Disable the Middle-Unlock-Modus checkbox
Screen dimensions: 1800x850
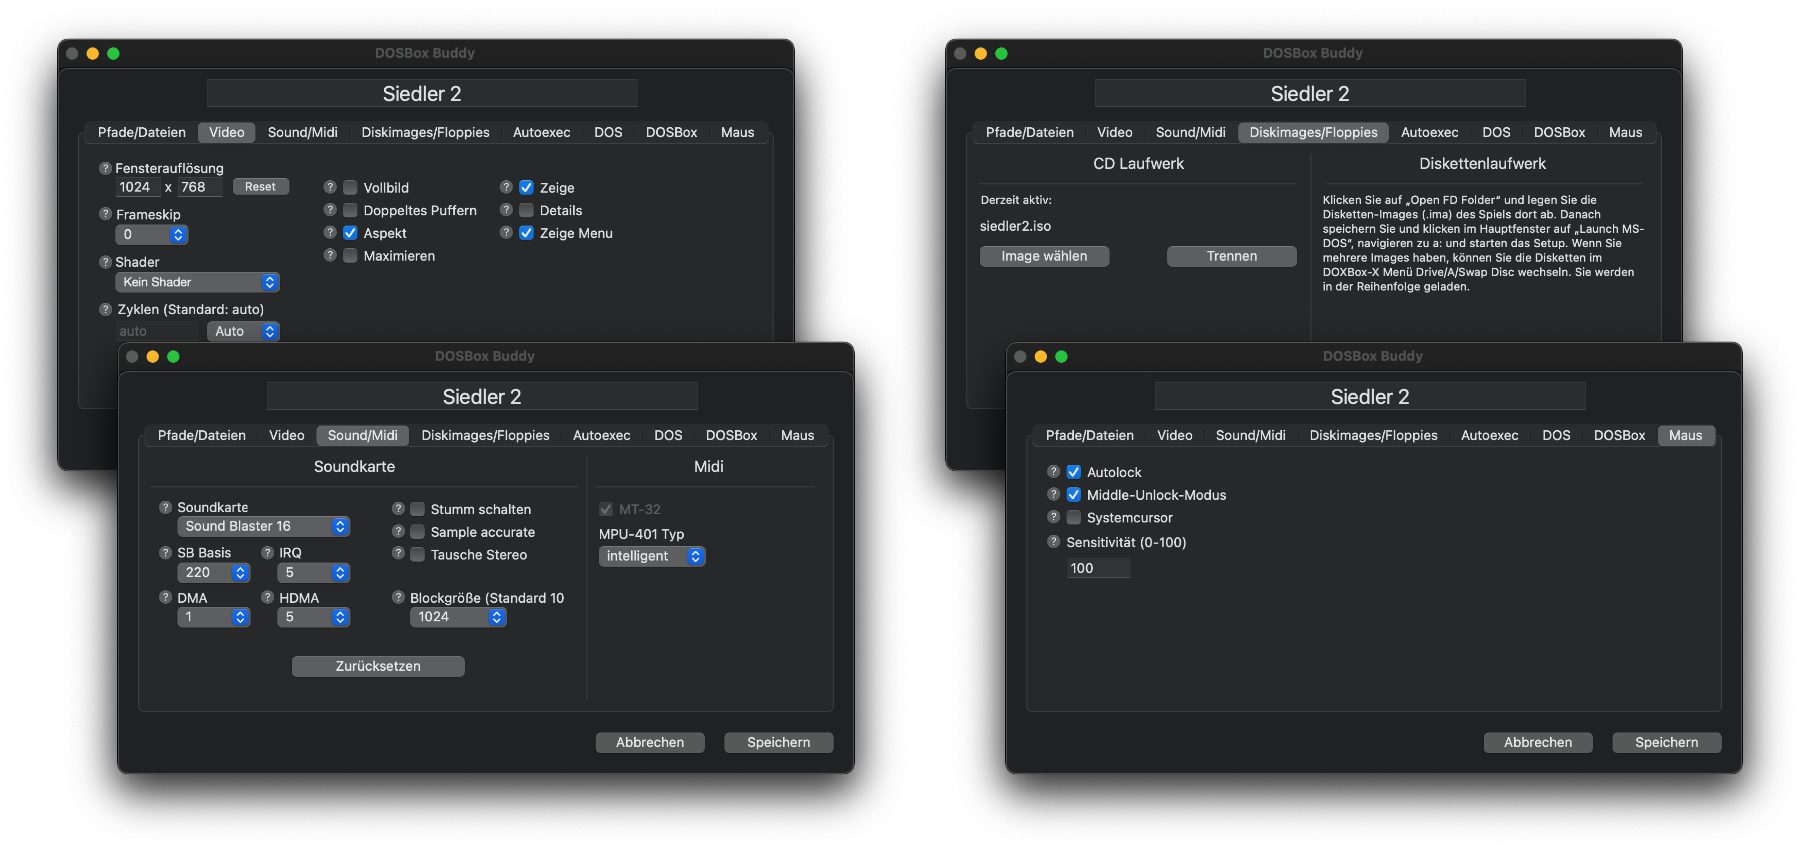coord(1074,495)
